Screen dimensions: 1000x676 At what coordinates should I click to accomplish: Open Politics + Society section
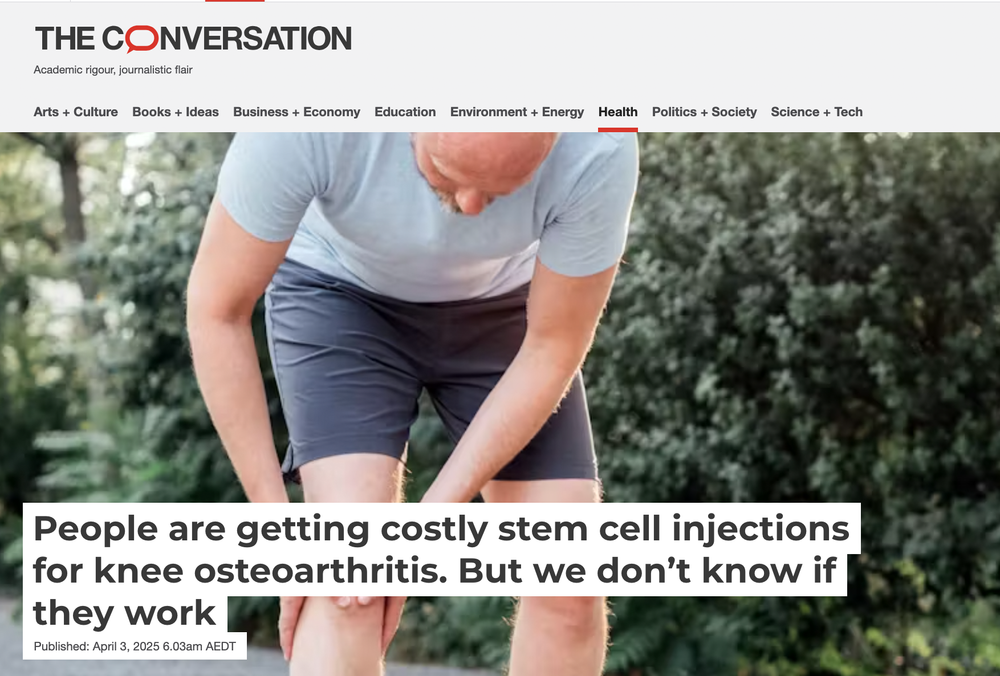click(x=704, y=112)
